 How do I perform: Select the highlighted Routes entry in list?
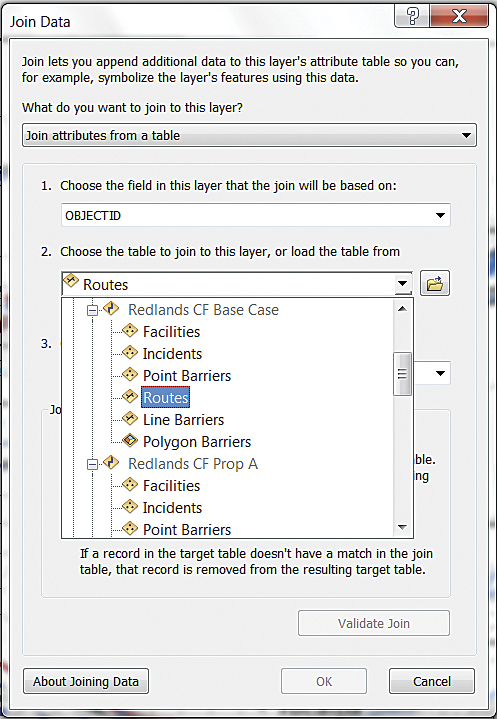pos(166,398)
